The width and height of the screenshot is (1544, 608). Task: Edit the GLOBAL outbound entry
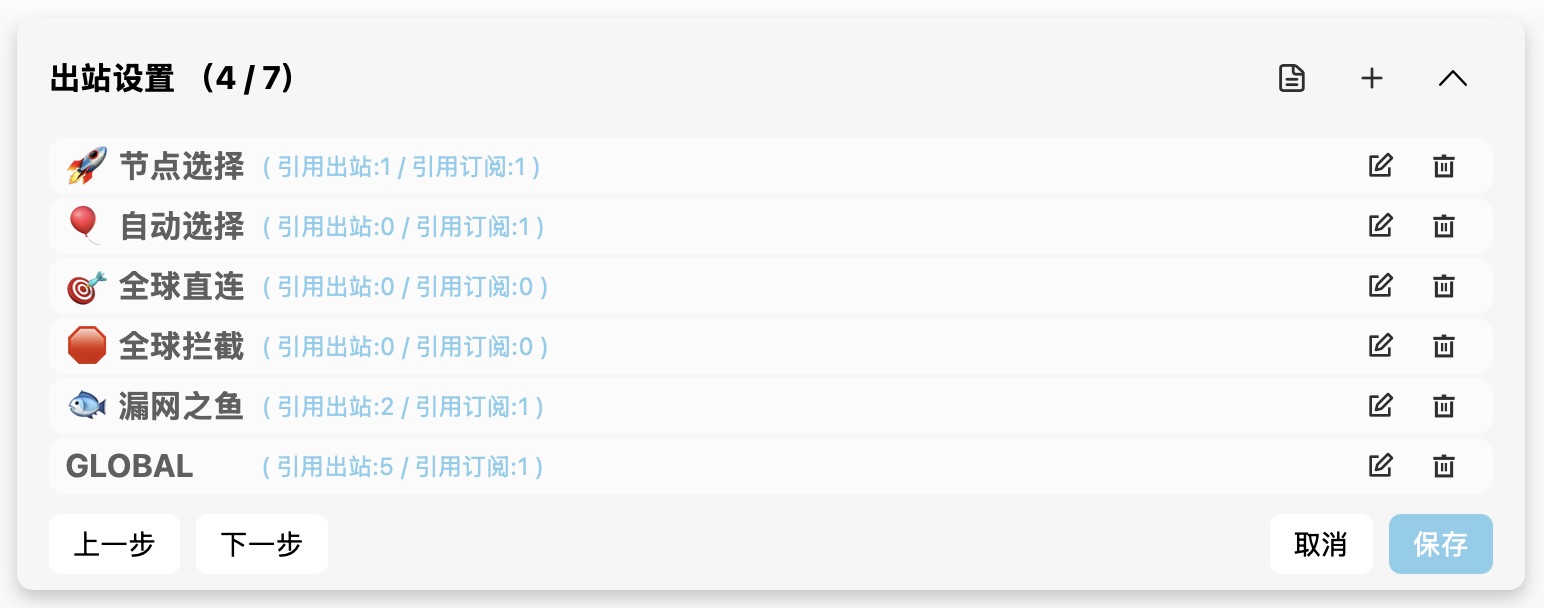(x=1380, y=466)
